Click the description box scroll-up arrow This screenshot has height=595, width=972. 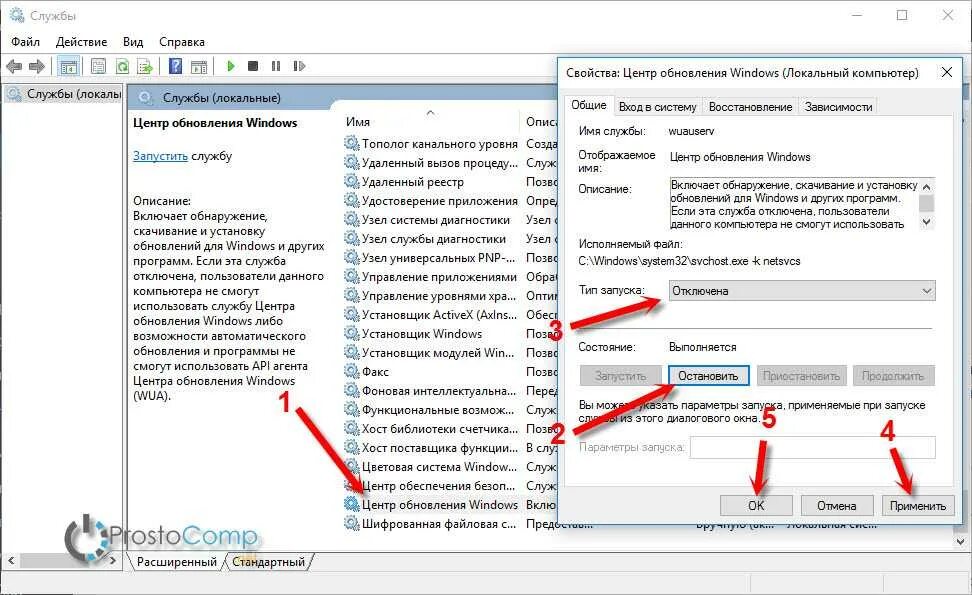tap(926, 187)
